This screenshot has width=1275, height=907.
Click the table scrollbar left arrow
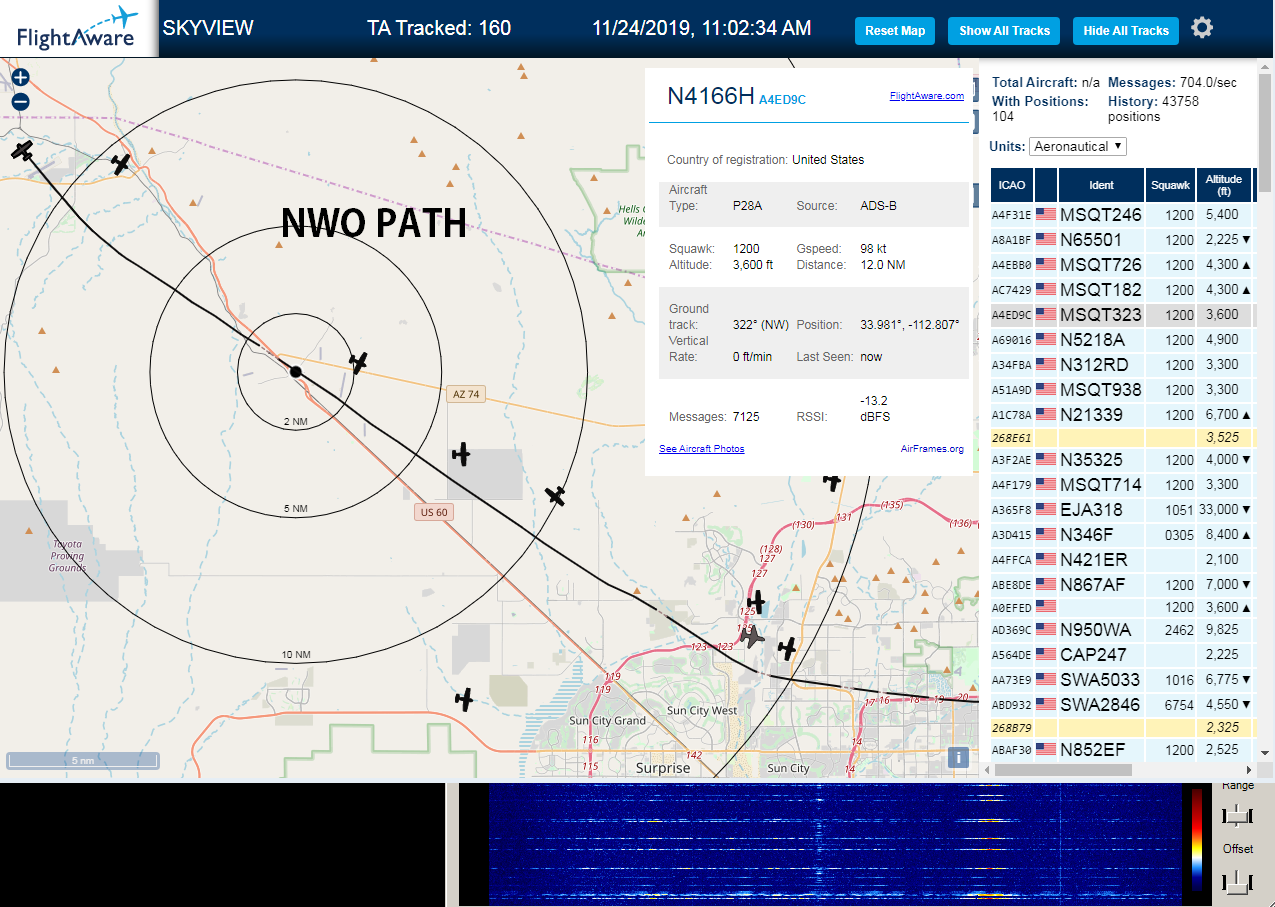pos(986,770)
